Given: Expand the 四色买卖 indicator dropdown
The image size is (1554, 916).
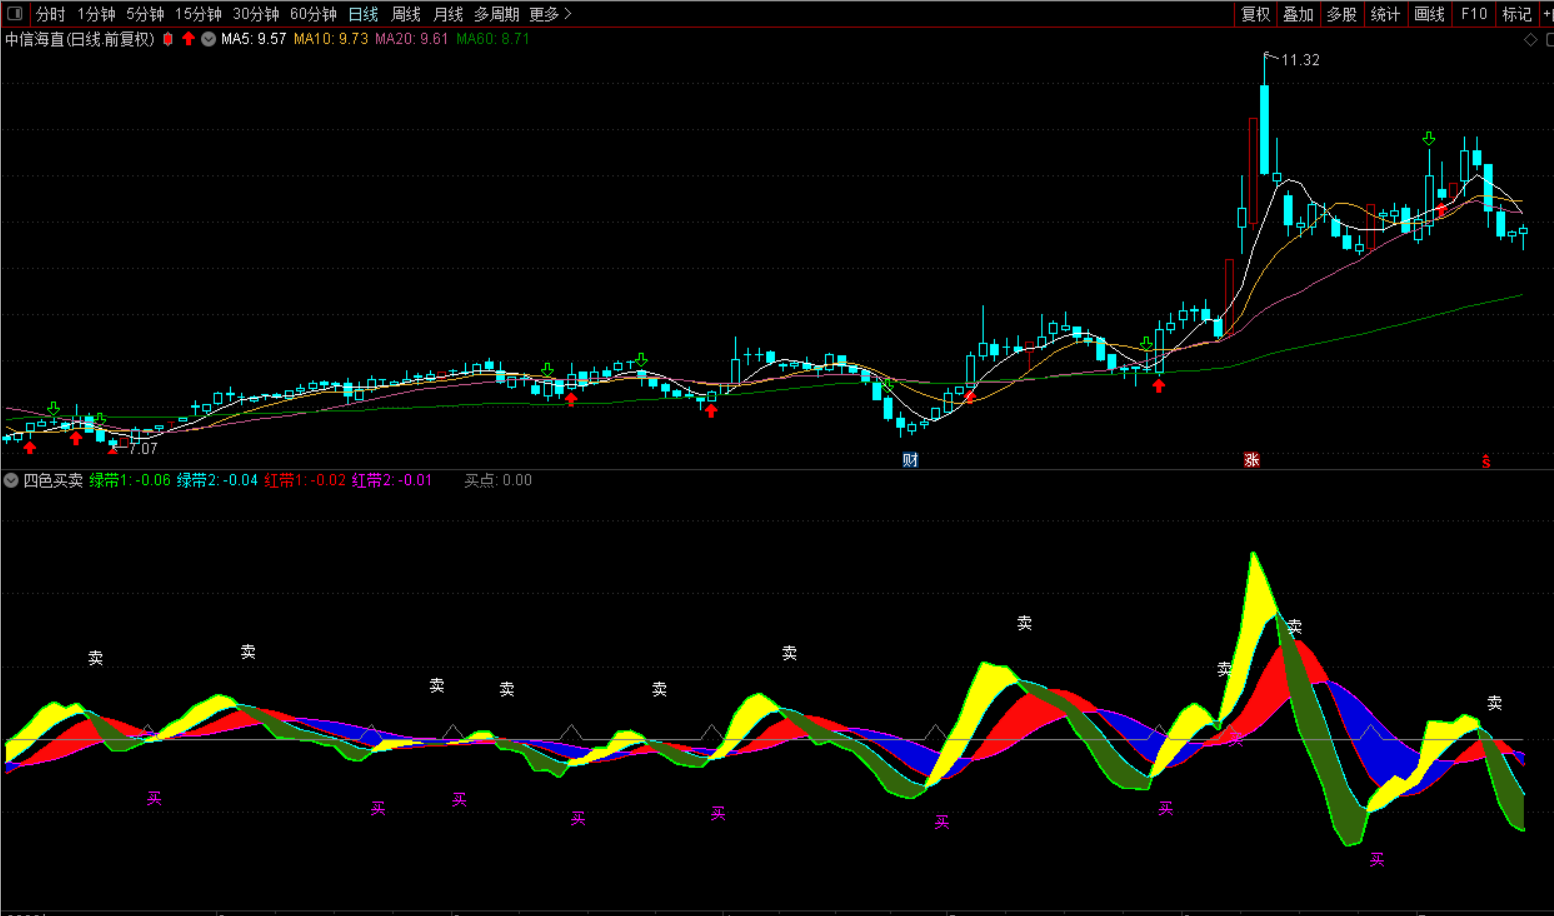Looking at the screenshot, I should [11, 480].
